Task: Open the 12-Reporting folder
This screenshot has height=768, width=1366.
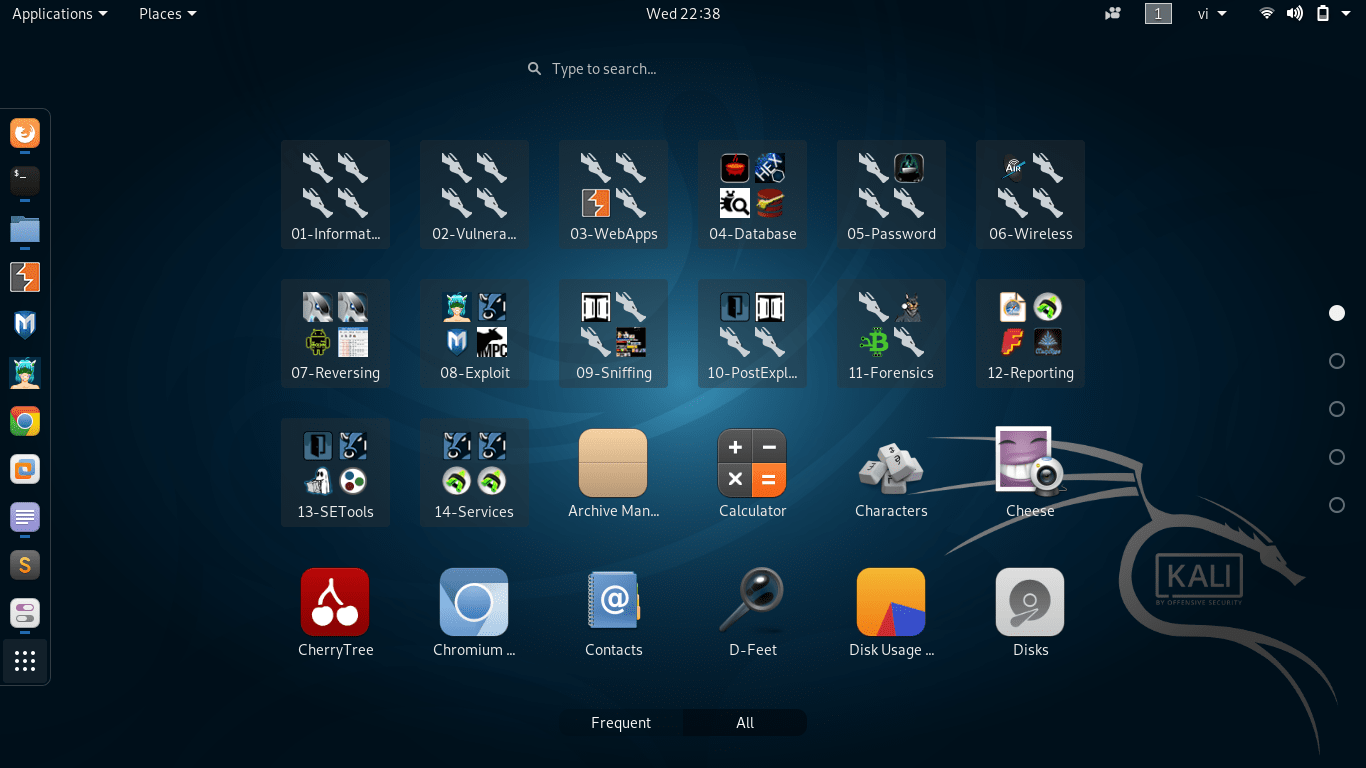Action: [1030, 333]
